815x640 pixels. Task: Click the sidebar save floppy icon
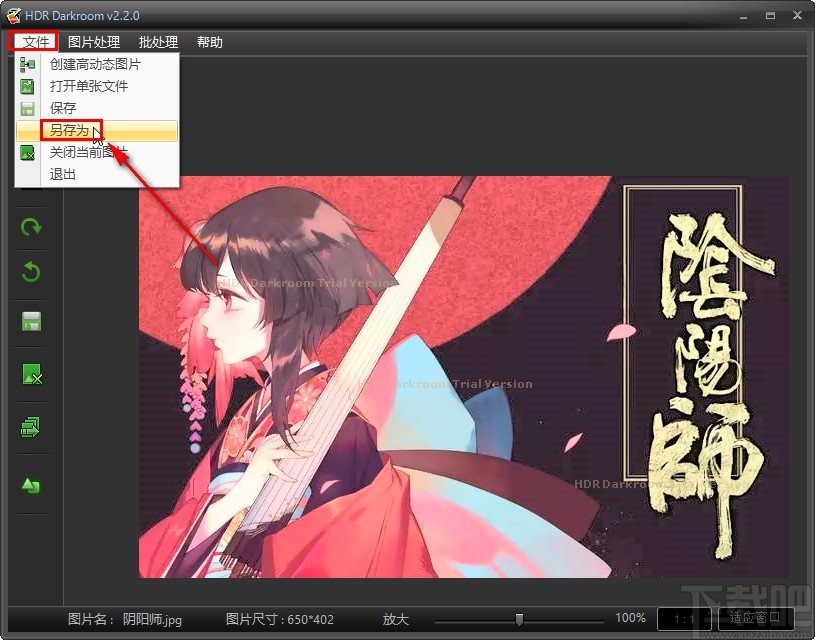(x=31, y=322)
